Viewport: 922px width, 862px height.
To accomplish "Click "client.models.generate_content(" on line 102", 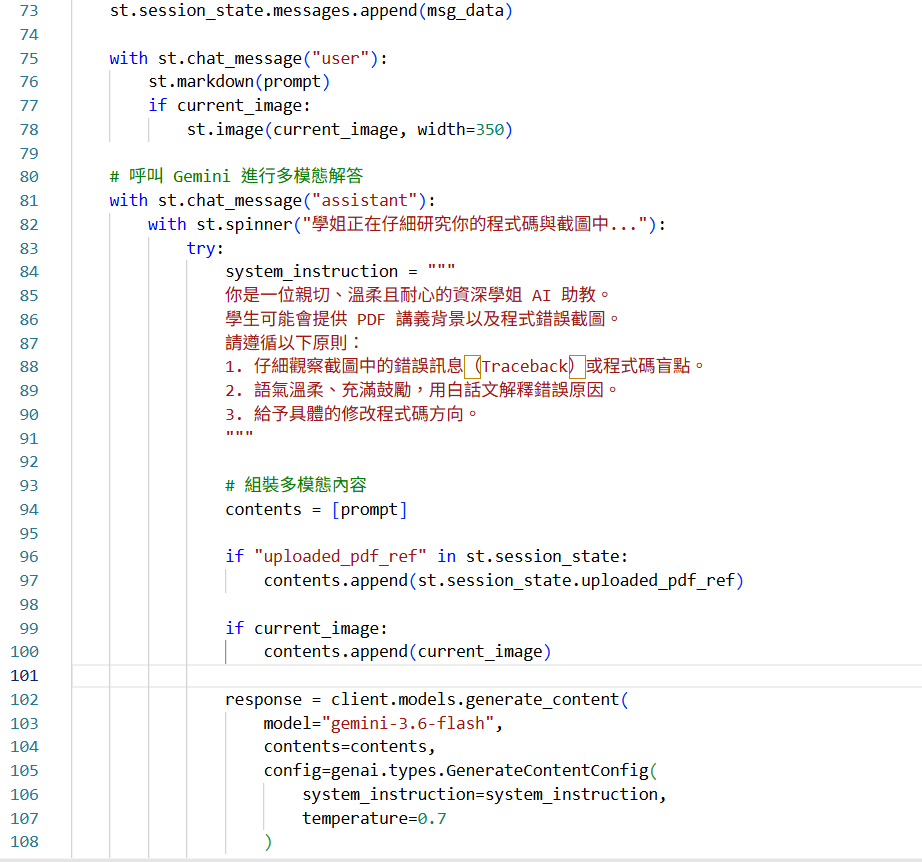I will click(x=480, y=700).
